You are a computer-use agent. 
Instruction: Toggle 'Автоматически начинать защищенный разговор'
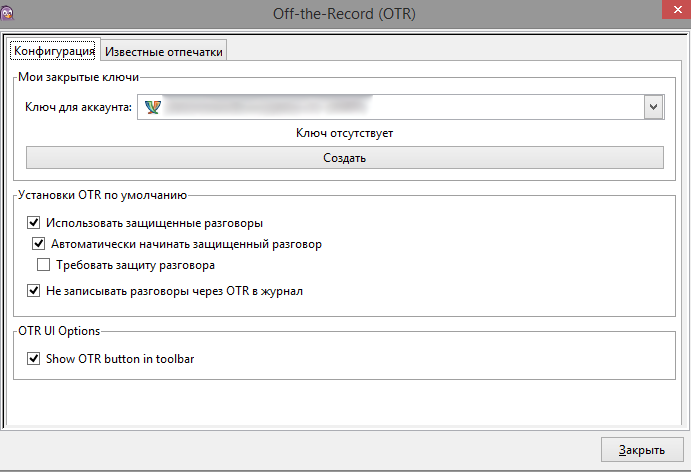(x=39, y=243)
